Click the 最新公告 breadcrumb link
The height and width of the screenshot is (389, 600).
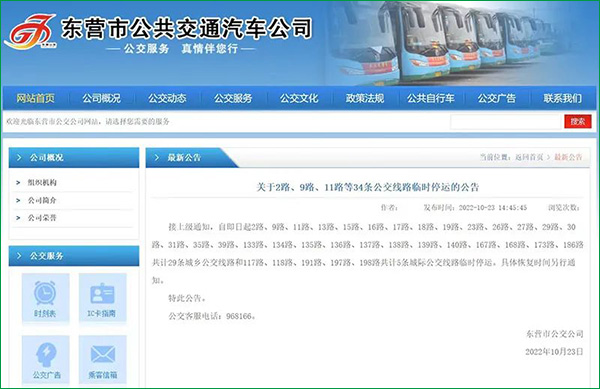click(x=568, y=157)
